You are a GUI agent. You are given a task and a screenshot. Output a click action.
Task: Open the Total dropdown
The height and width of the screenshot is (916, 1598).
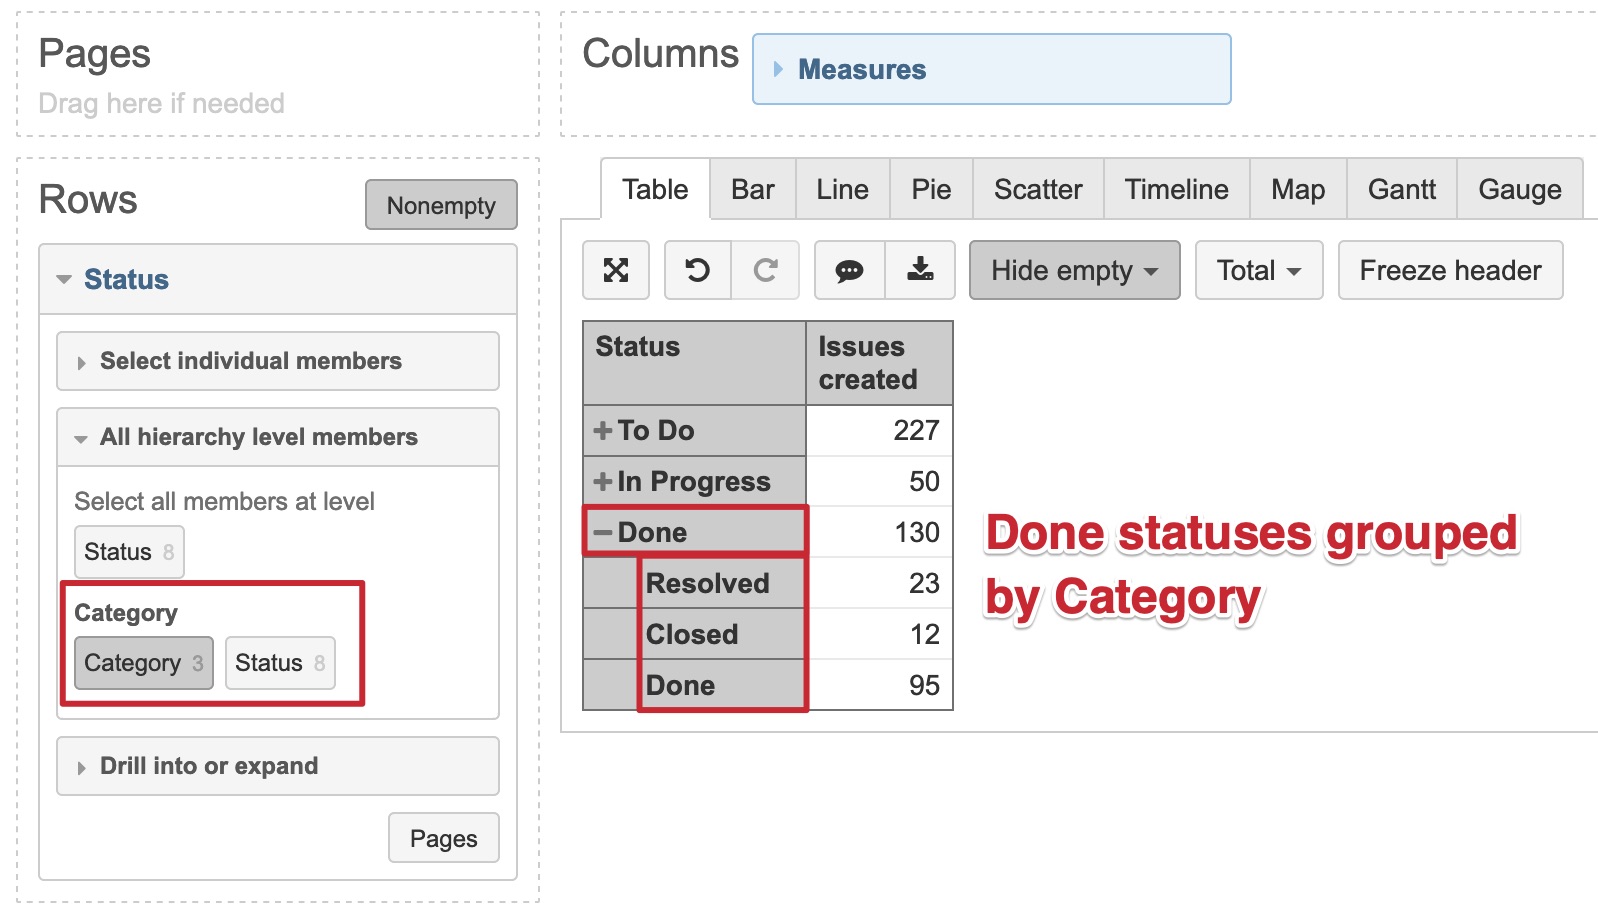click(1259, 270)
